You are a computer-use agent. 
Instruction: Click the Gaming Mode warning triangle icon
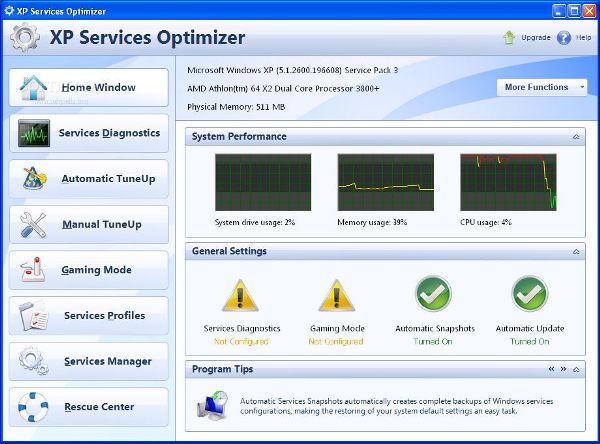coord(337,295)
